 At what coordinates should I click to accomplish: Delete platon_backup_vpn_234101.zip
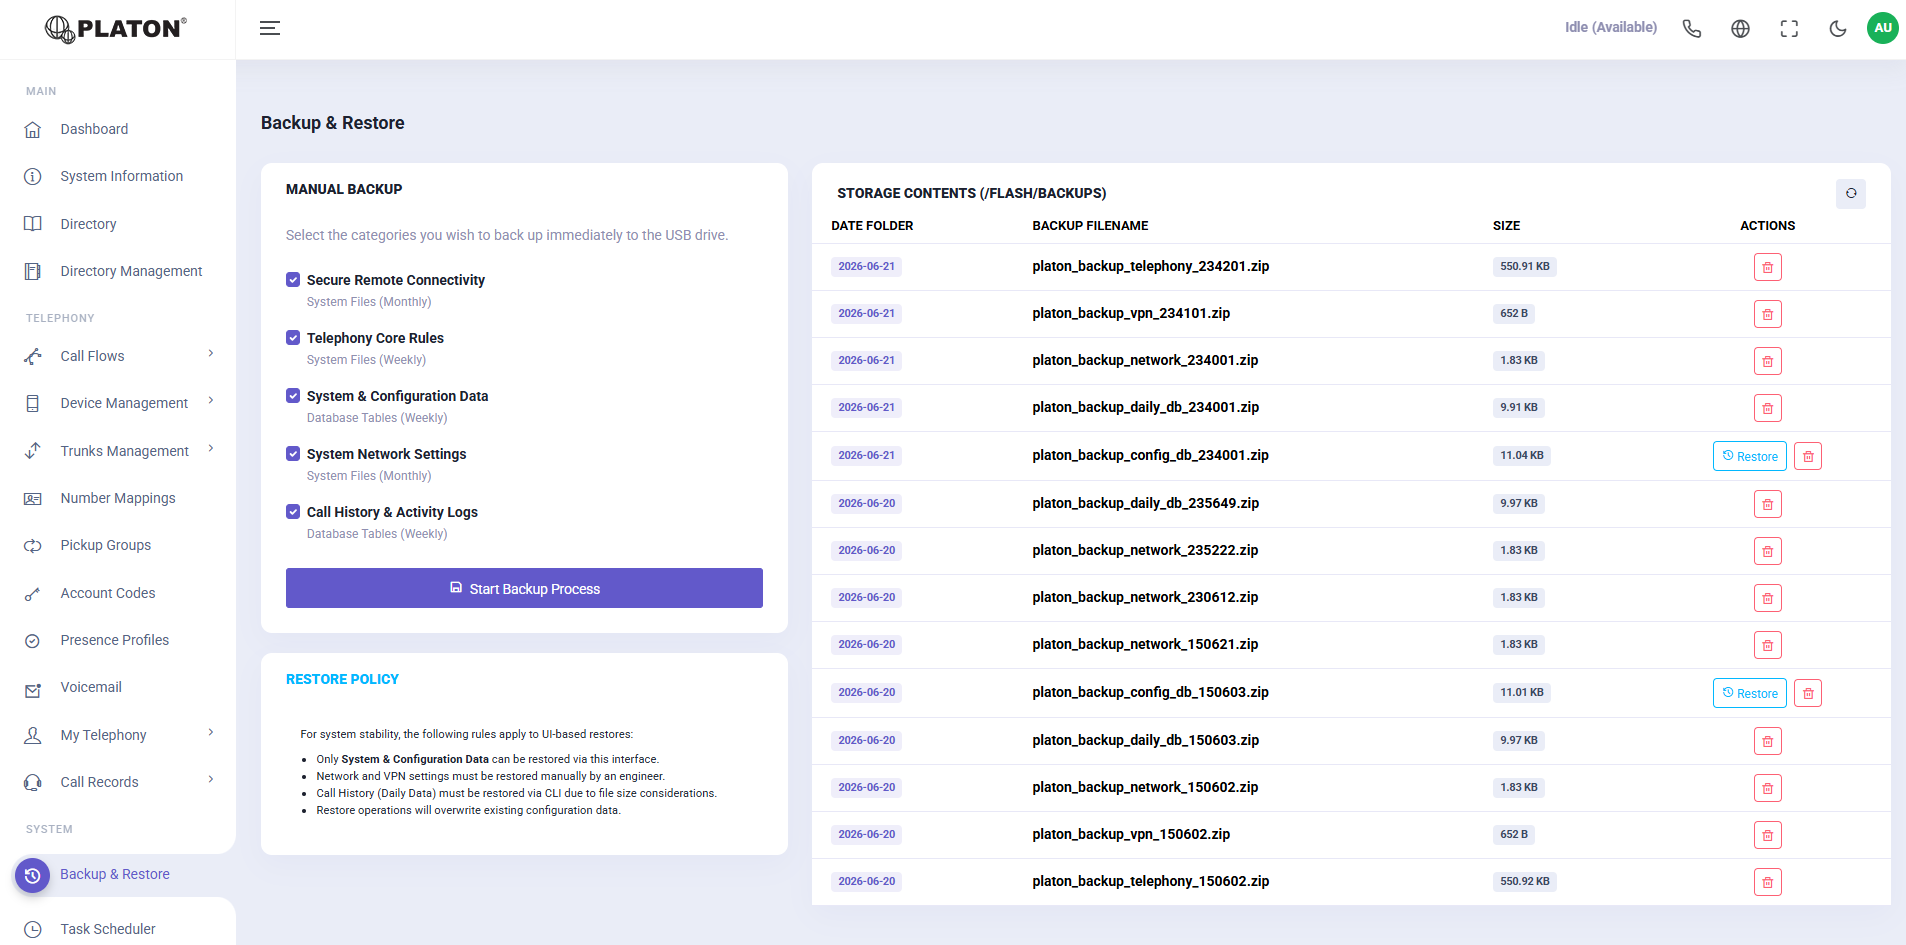(x=1768, y=314)
